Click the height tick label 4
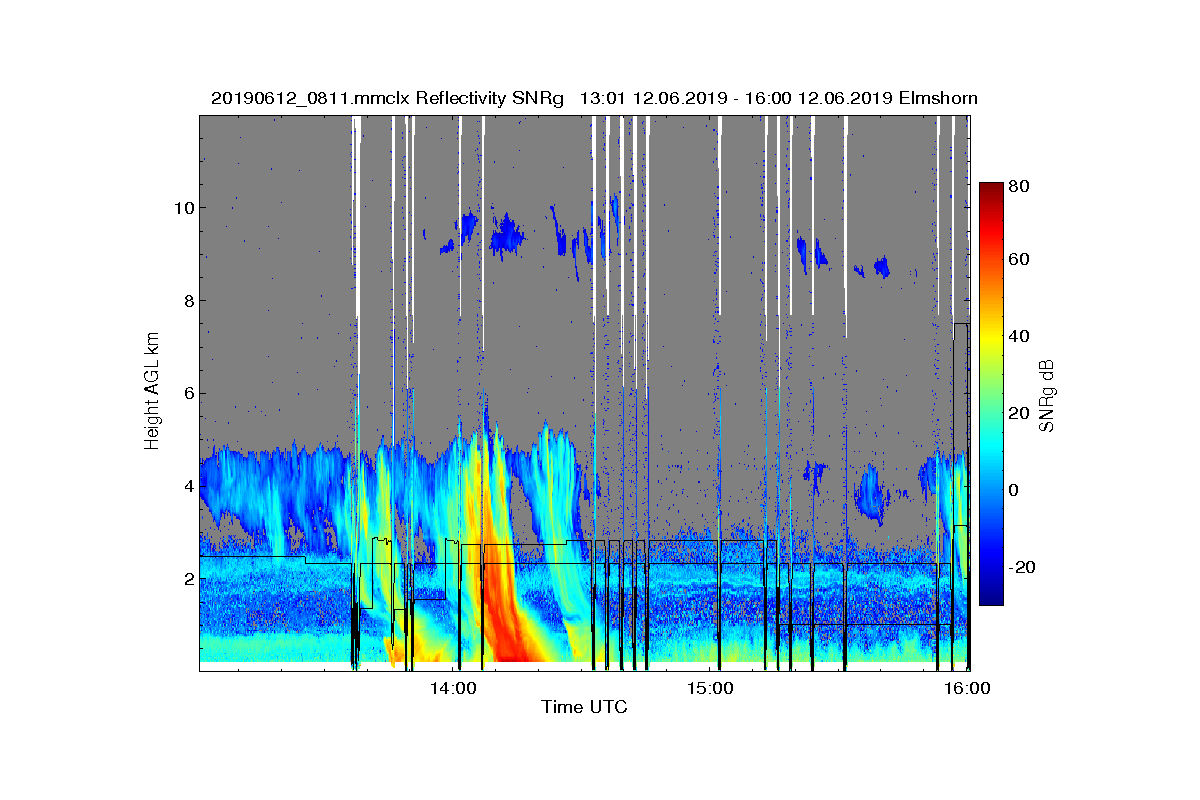The height and width of the screenshot is (800, 1200). [187, 486]
